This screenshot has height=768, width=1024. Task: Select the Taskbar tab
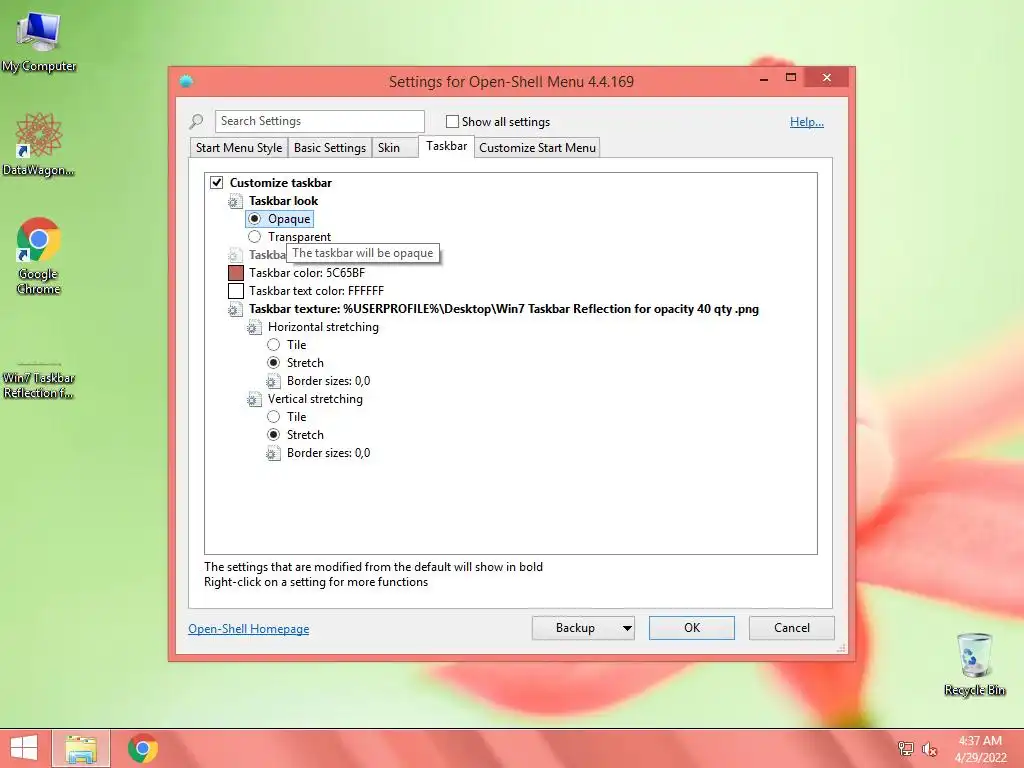[x=447, y=146]
